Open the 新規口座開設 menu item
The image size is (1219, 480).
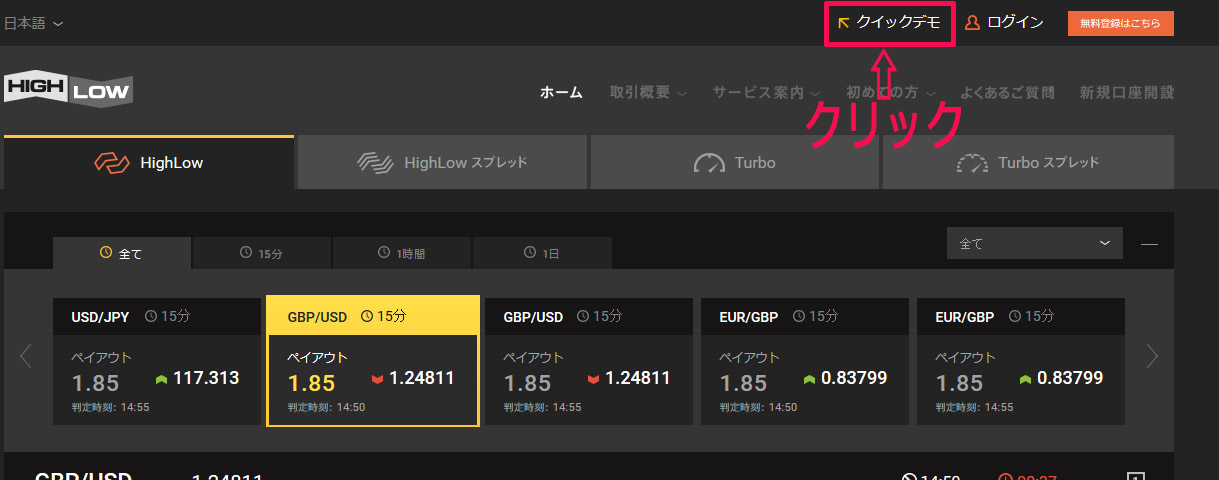coord(1127,92)
